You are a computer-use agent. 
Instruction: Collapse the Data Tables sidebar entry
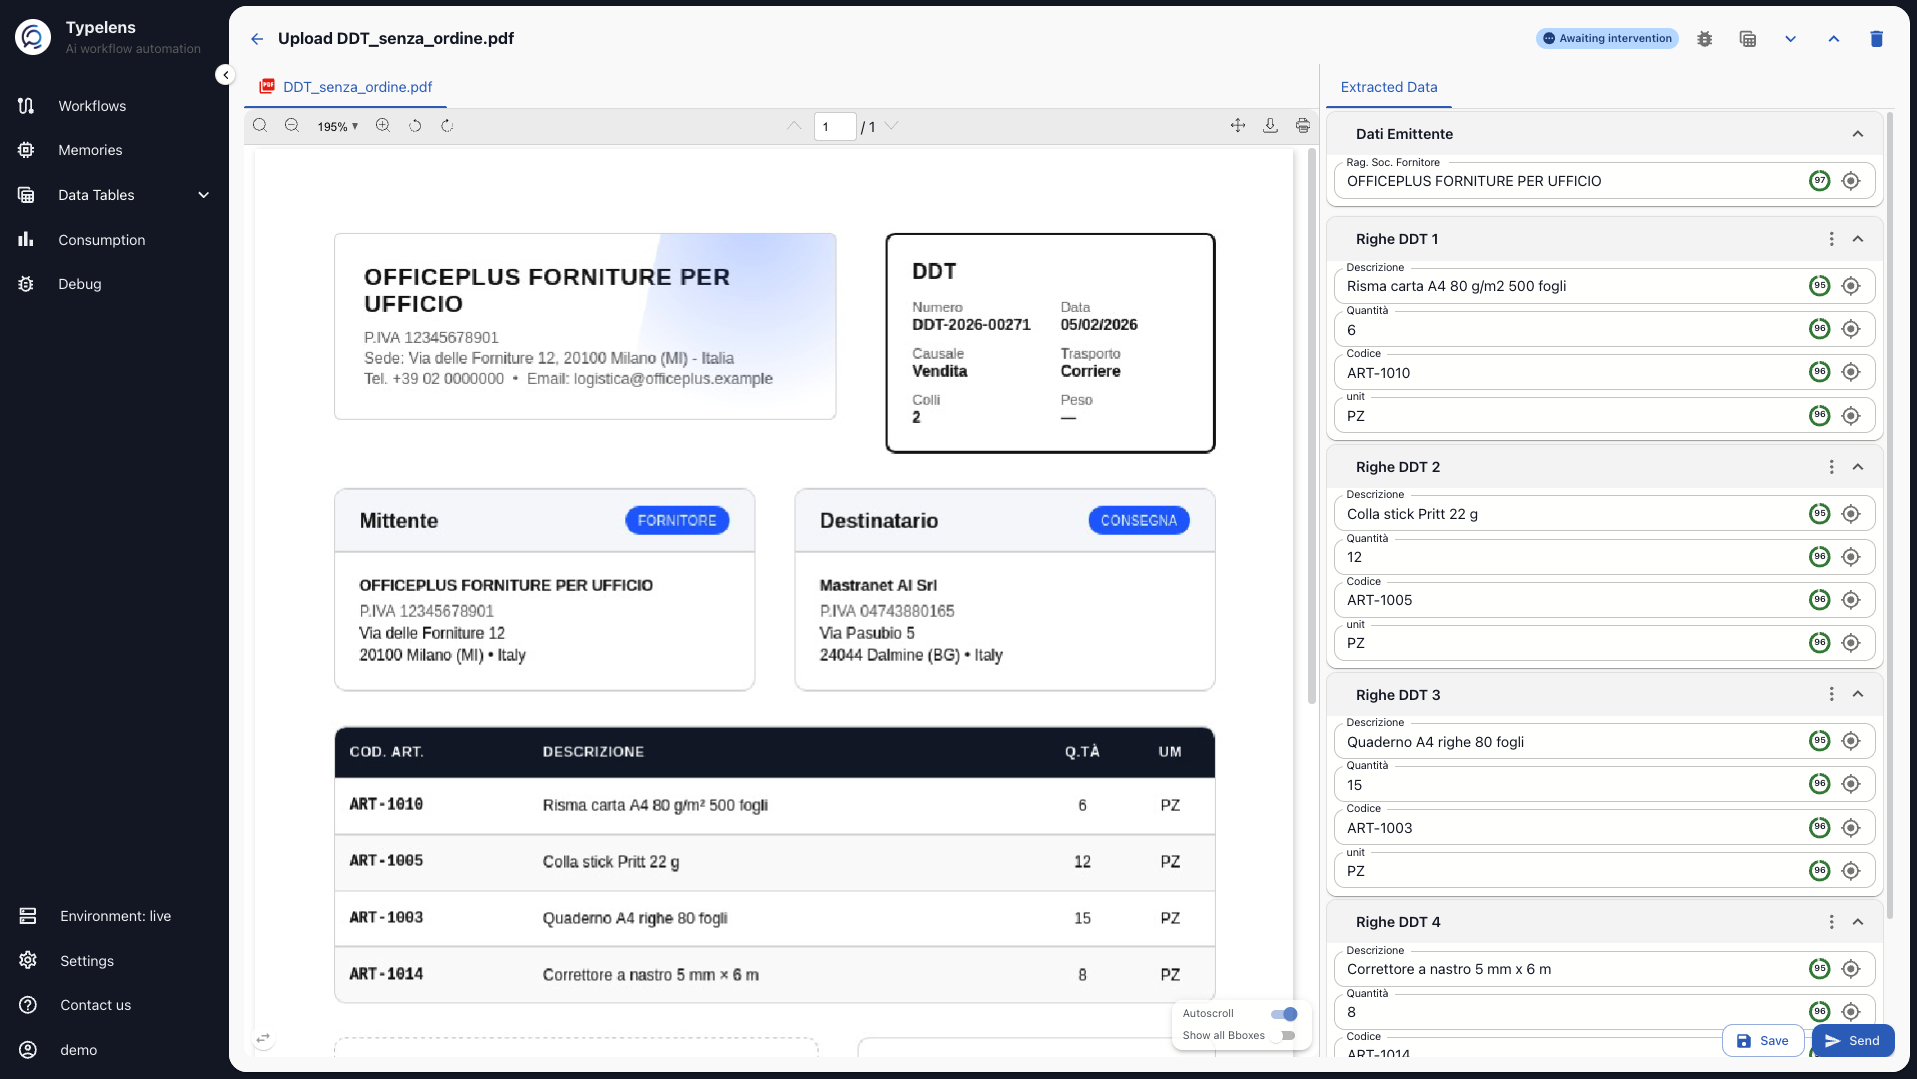203,194
